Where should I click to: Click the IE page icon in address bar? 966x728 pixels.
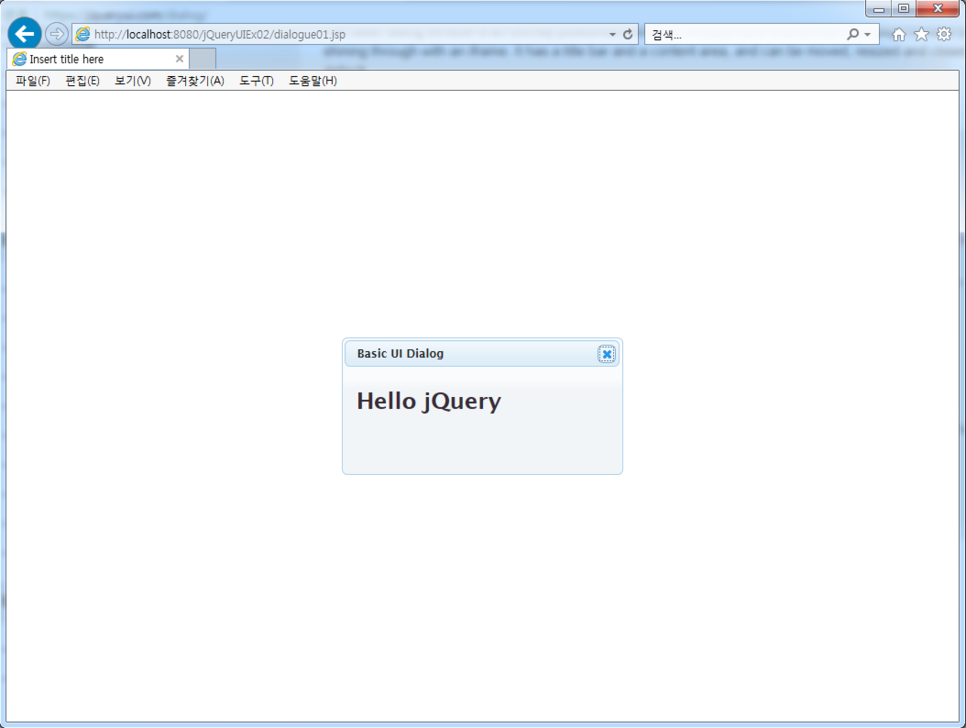click(x=82, y=34)
